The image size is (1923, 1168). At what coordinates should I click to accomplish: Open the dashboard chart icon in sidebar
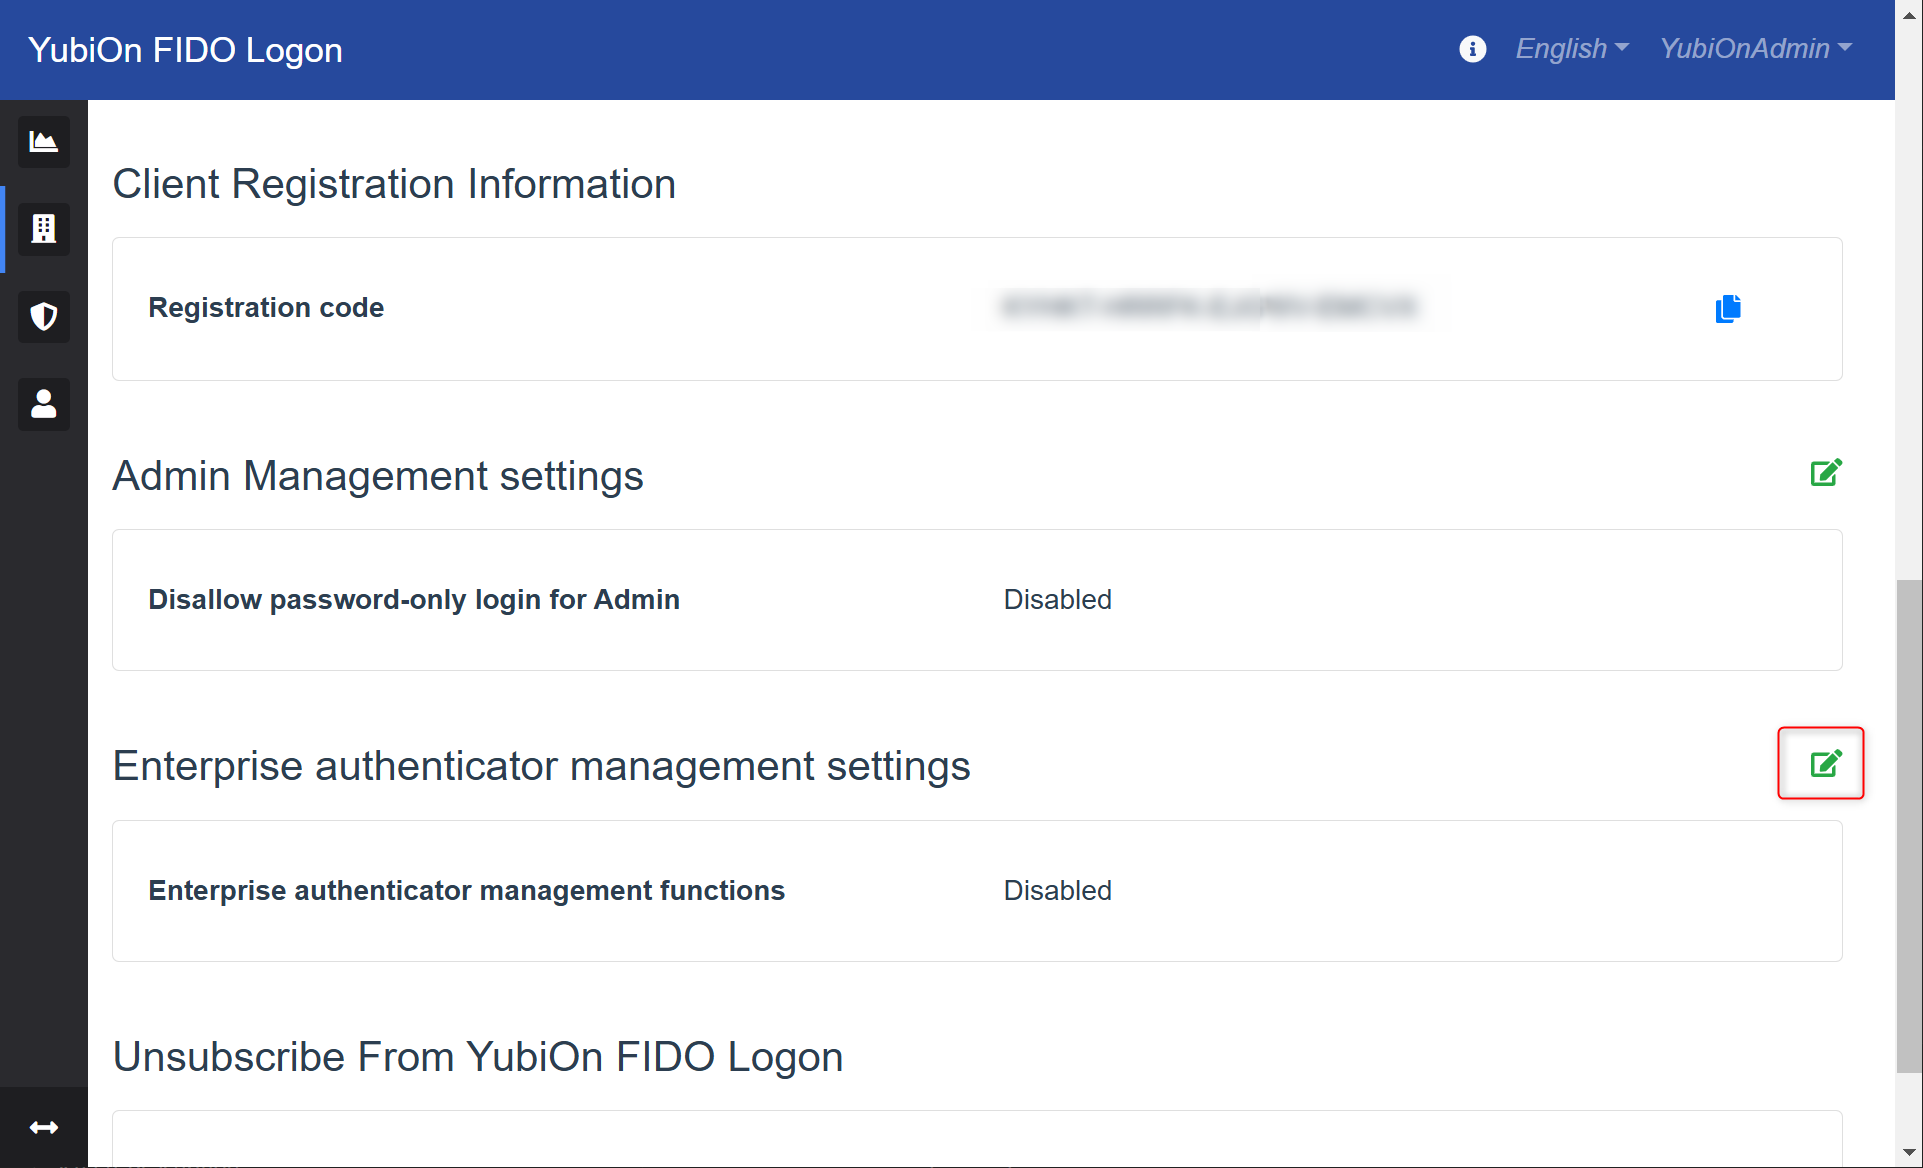point(44,142)
